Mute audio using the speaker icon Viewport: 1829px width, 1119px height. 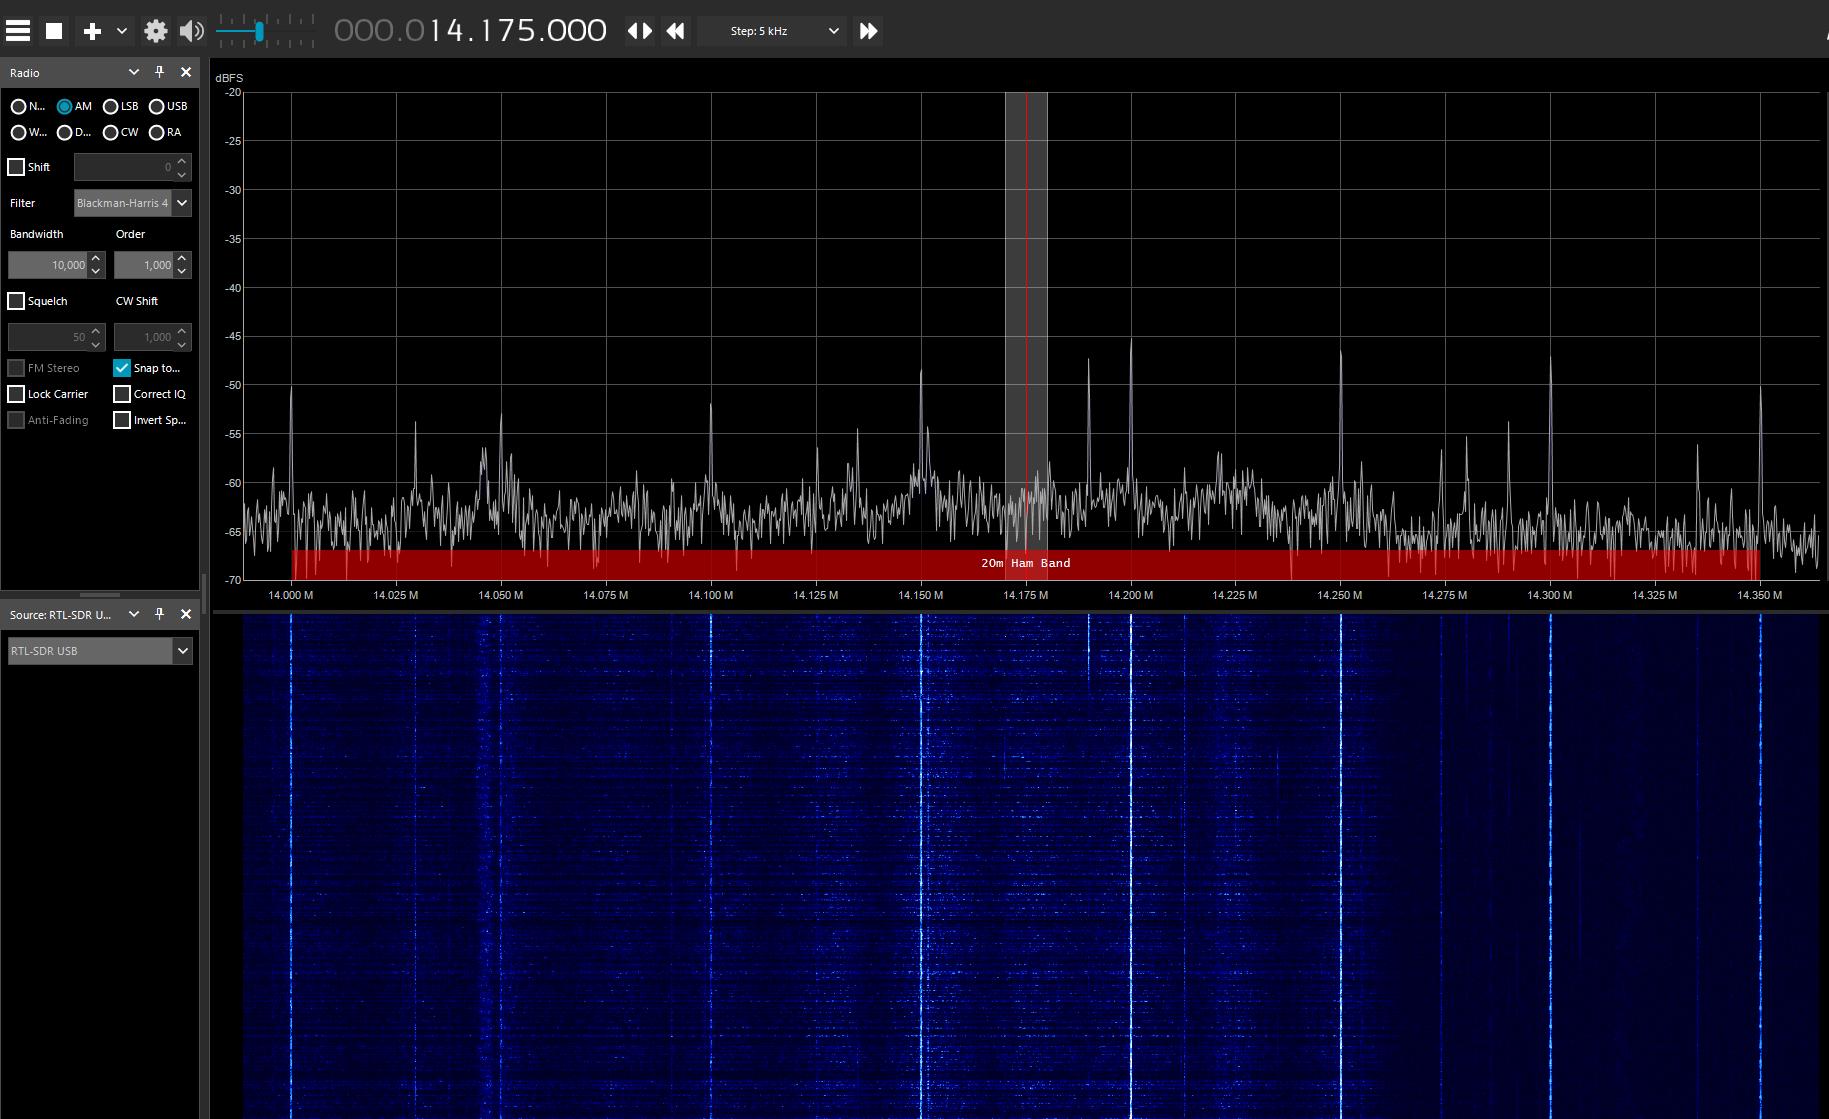[190, 31]
